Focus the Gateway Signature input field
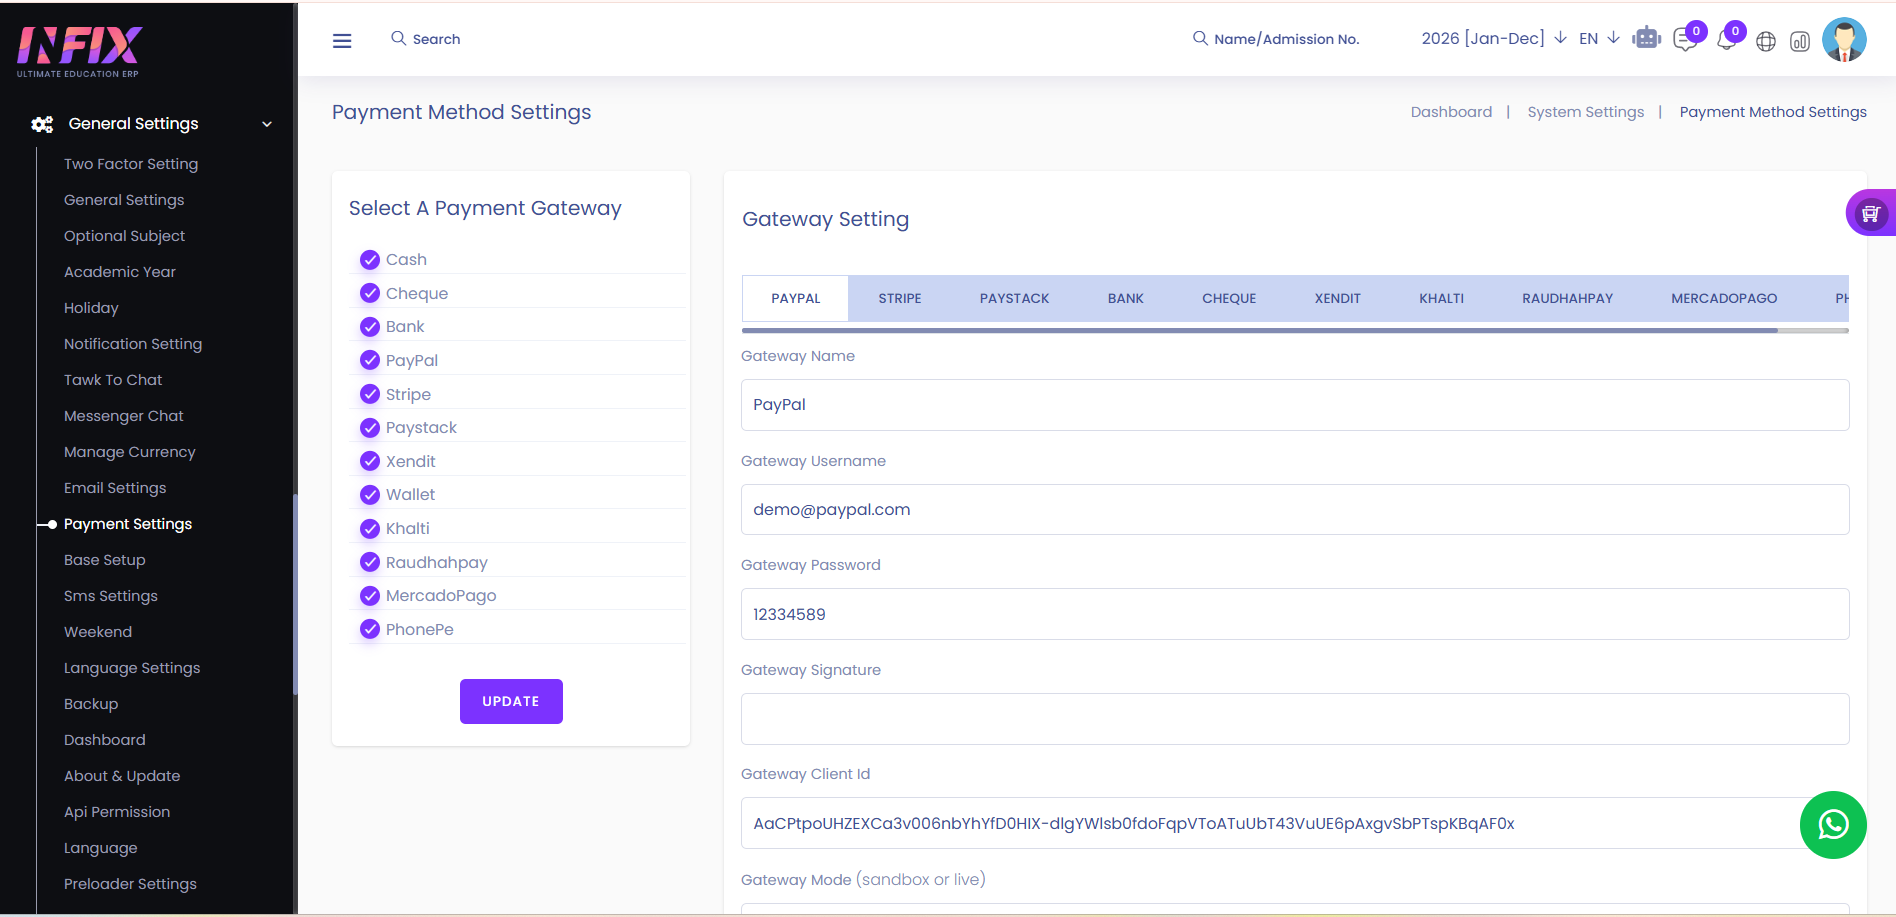The height and width of the screenshot is (917, 1896). pyautogui.click(x=1295, y=719)
